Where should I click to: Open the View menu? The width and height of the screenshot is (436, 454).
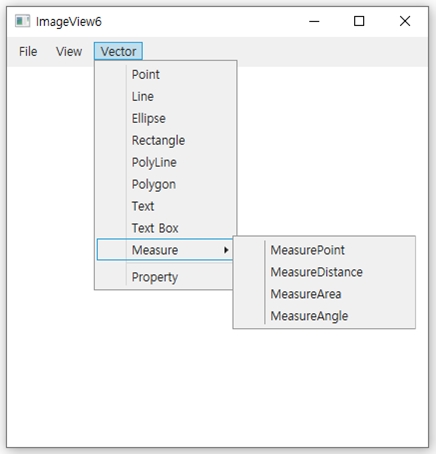pos(69,52)
